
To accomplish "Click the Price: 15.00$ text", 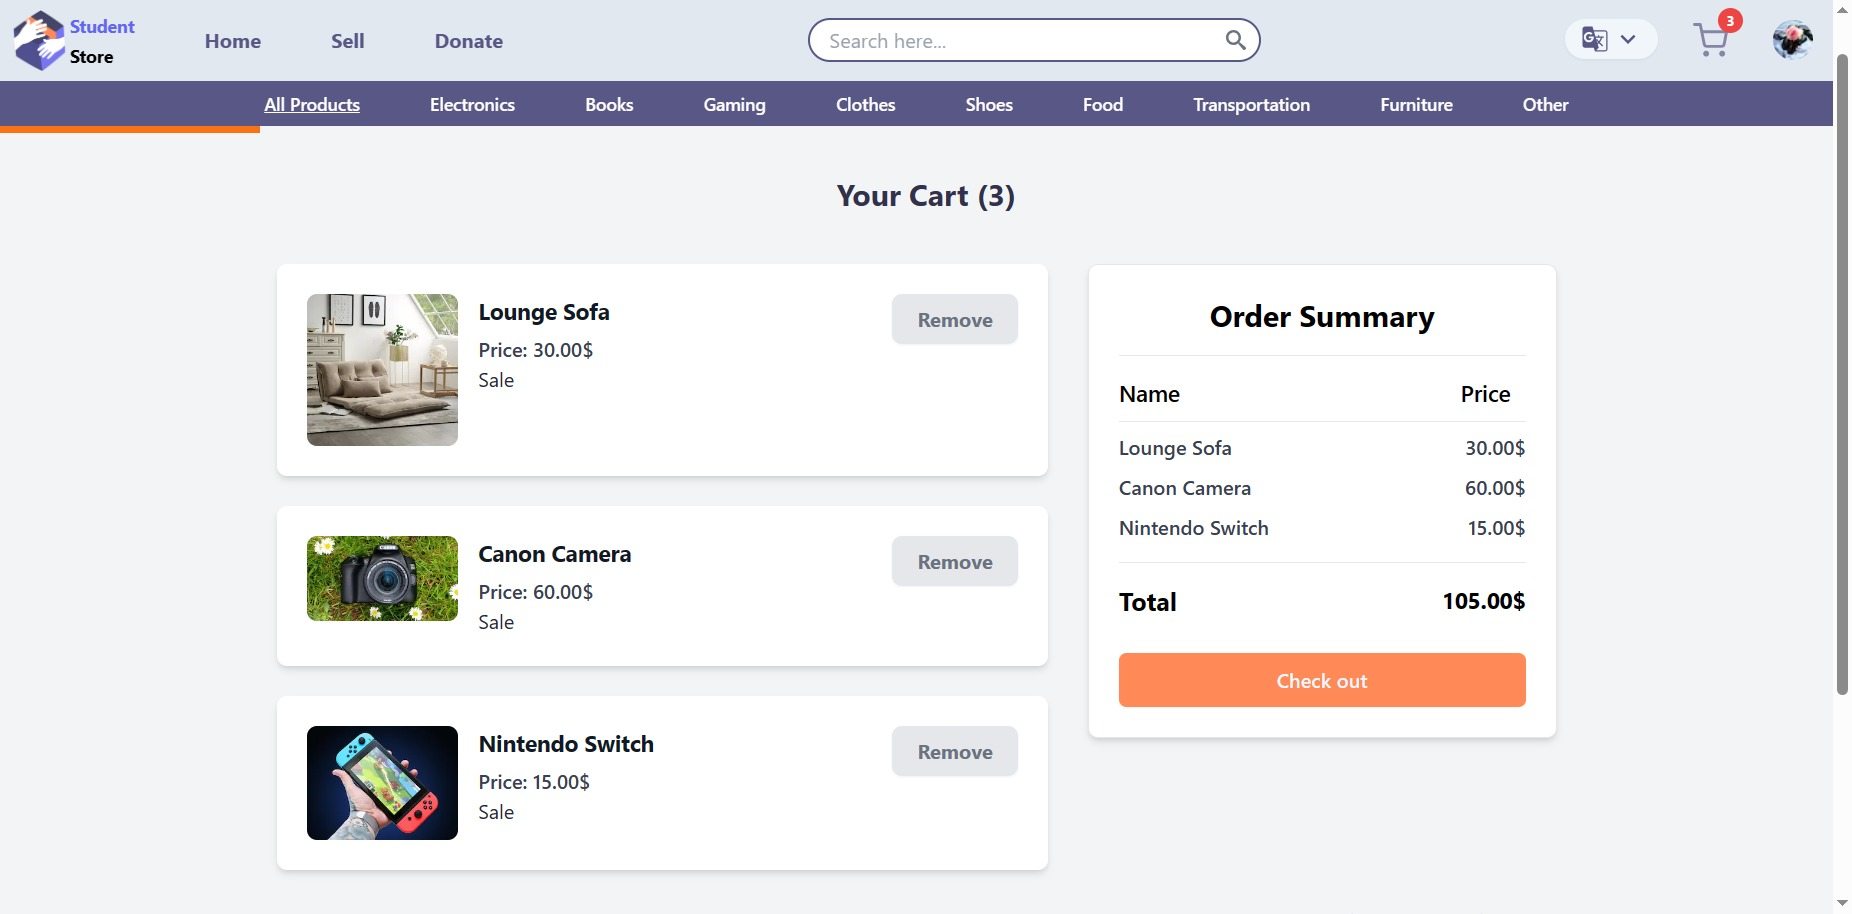I will (534, 782).
